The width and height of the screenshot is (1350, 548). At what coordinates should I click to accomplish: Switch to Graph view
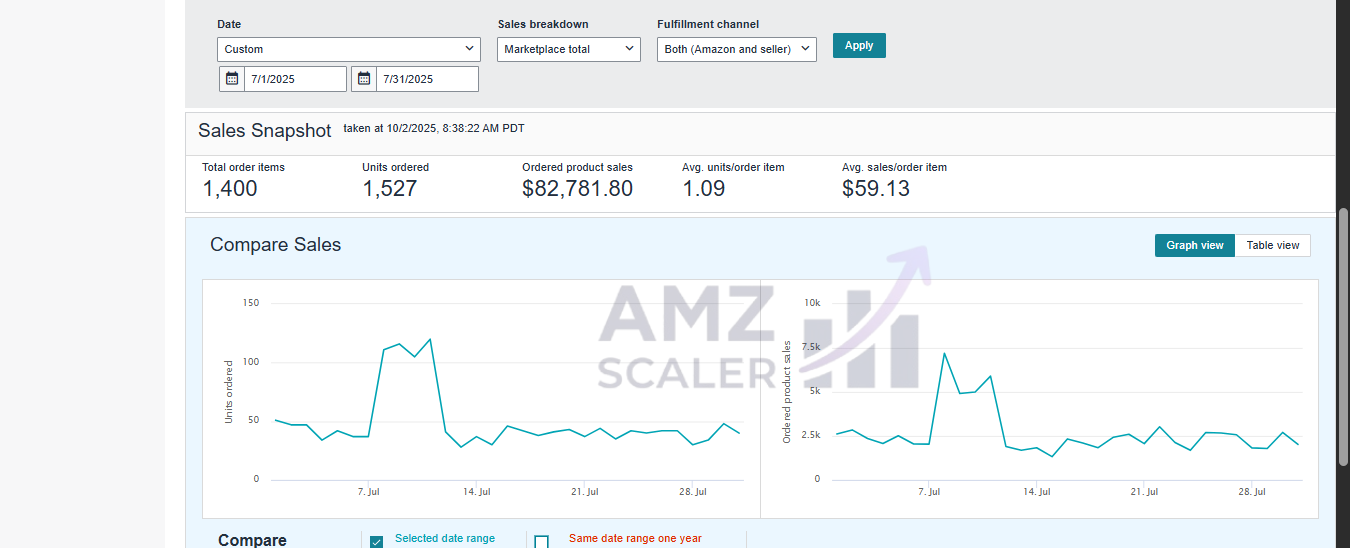coord(1195,245)
